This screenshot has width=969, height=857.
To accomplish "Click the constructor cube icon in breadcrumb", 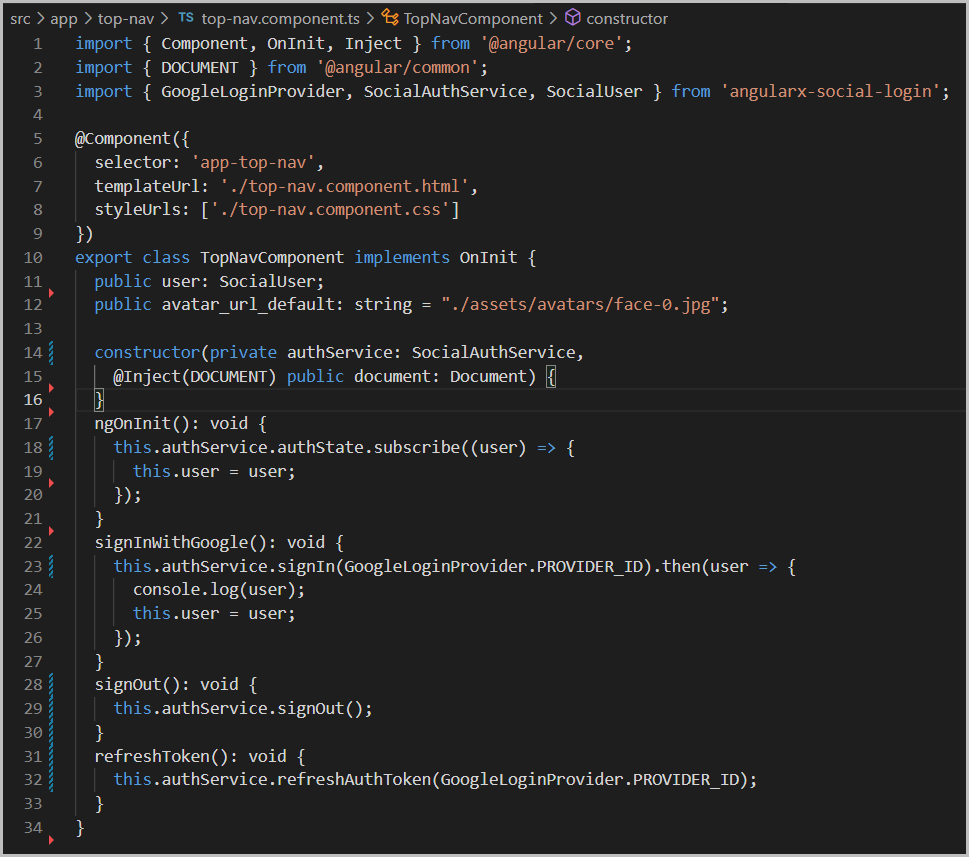I will click(x=572, y=18).
